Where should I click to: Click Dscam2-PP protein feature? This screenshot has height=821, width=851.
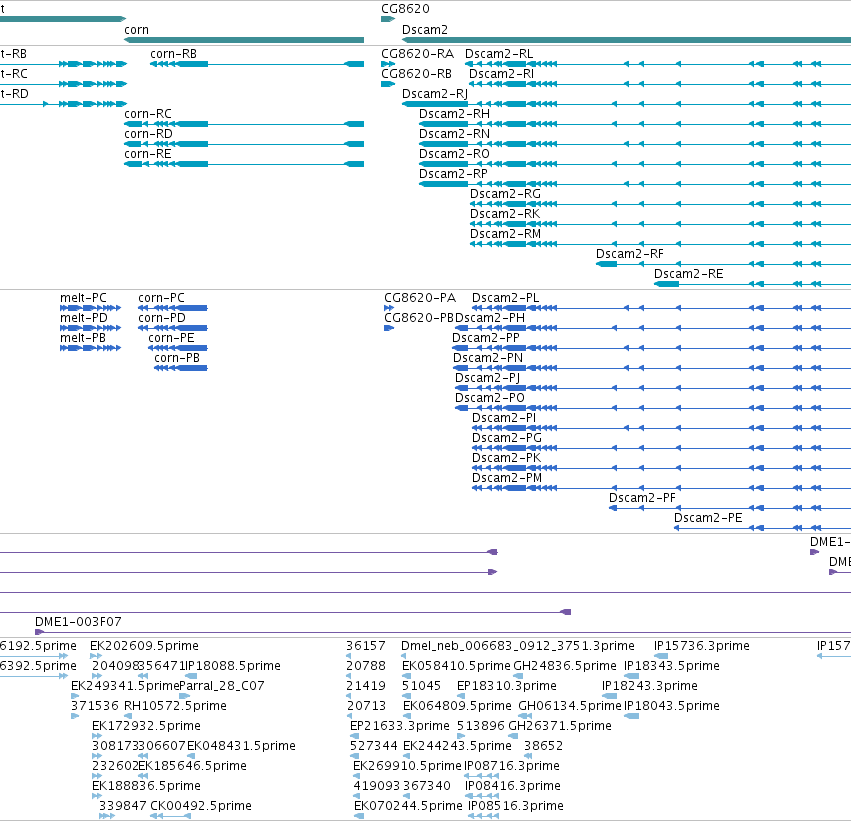point(486,339)
